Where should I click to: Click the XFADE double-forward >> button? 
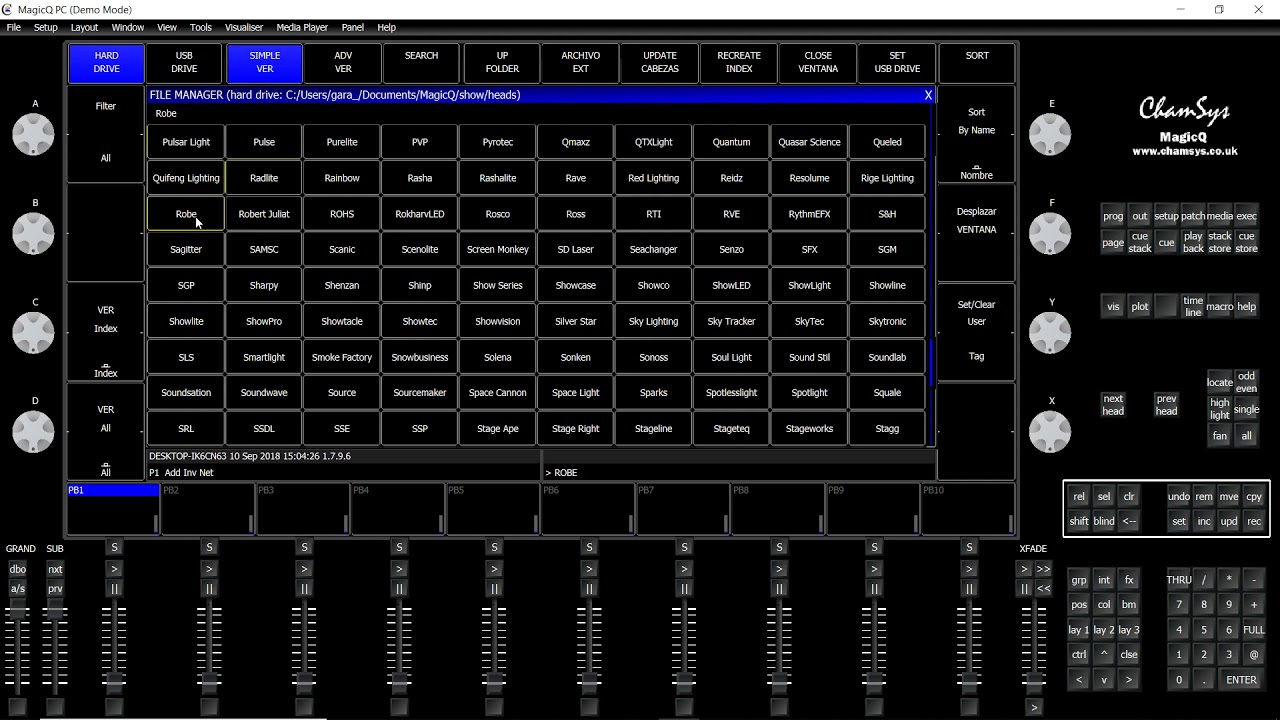pyautogui.click(x=1043, y=569)
